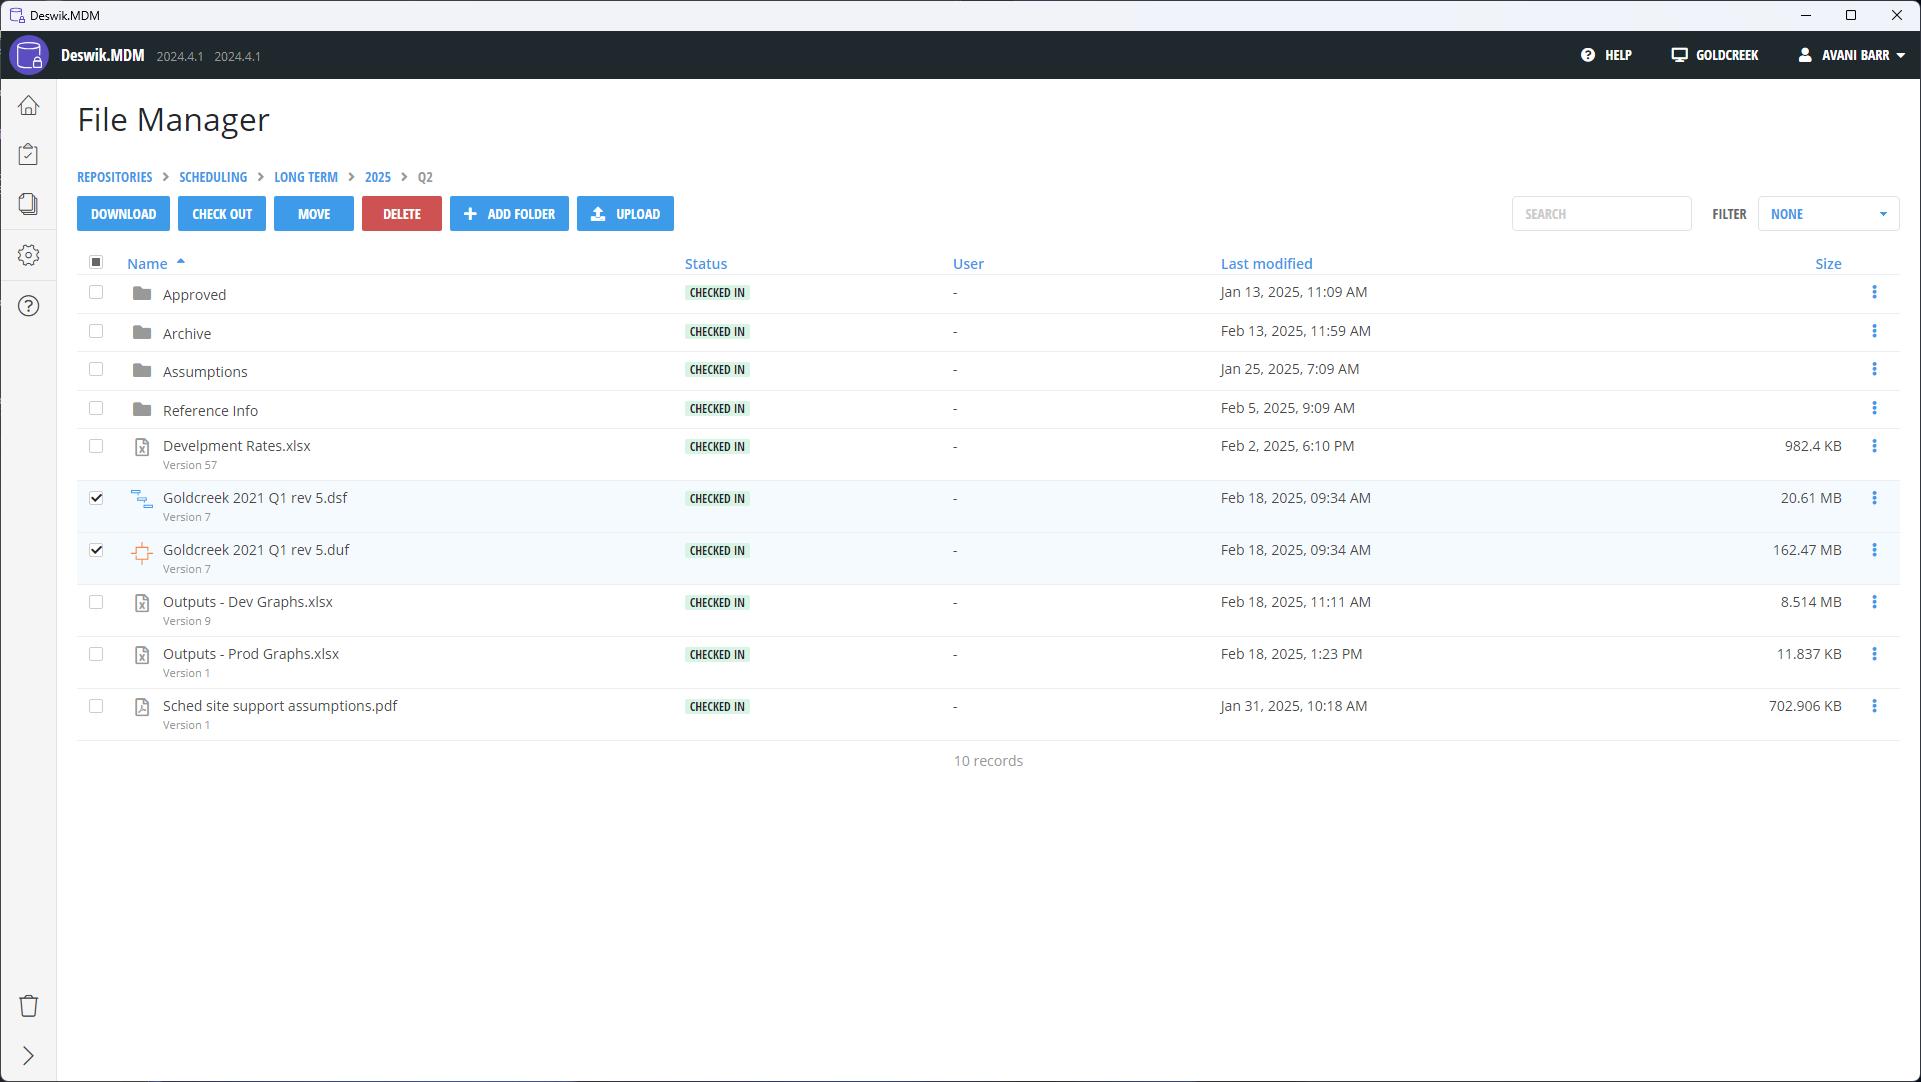Open the Filter NONE dropdown
Viewport: 1921px width, 1082px height.
coord(1827,214)
